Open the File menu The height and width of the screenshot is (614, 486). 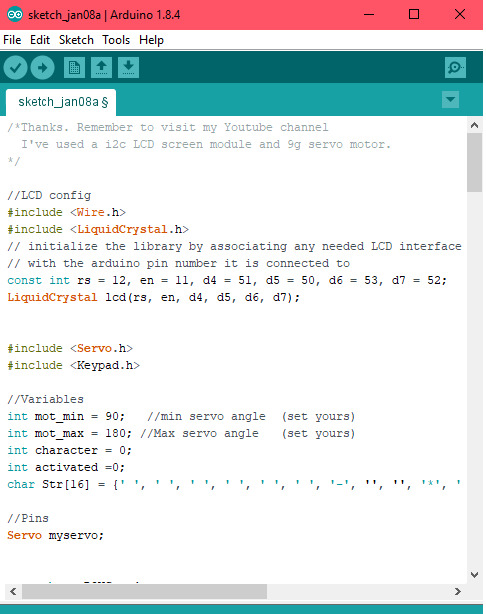point(12,40)
